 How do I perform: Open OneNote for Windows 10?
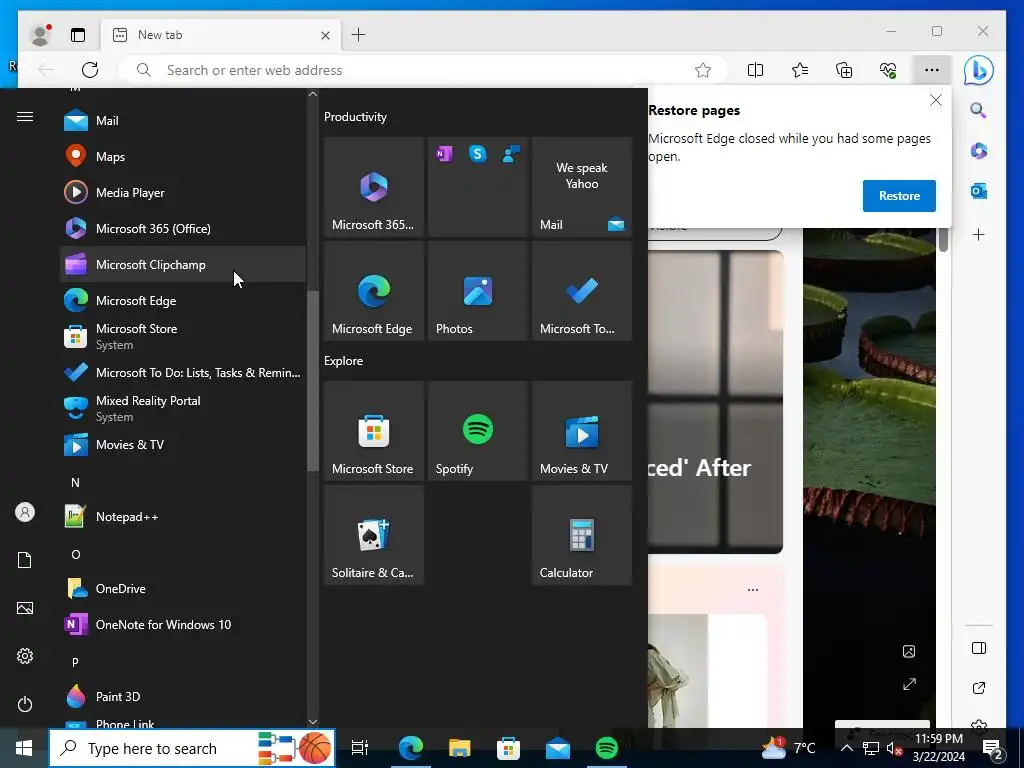(182, 624)
